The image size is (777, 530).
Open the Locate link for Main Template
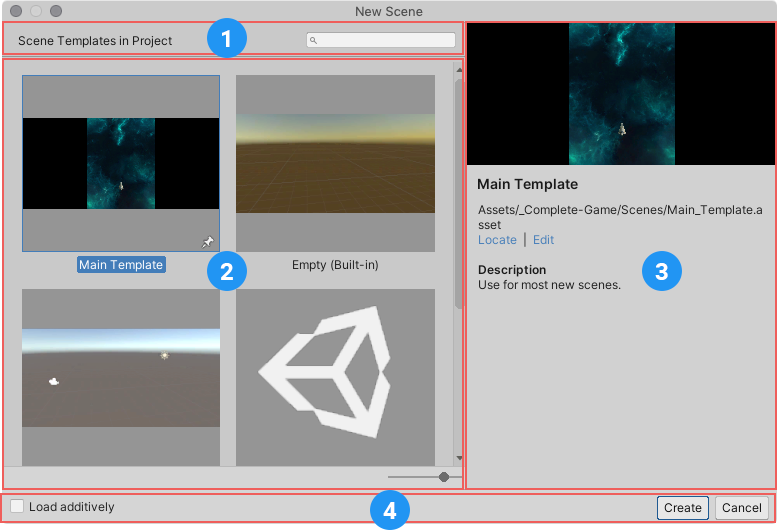click(x=497, y=240)
